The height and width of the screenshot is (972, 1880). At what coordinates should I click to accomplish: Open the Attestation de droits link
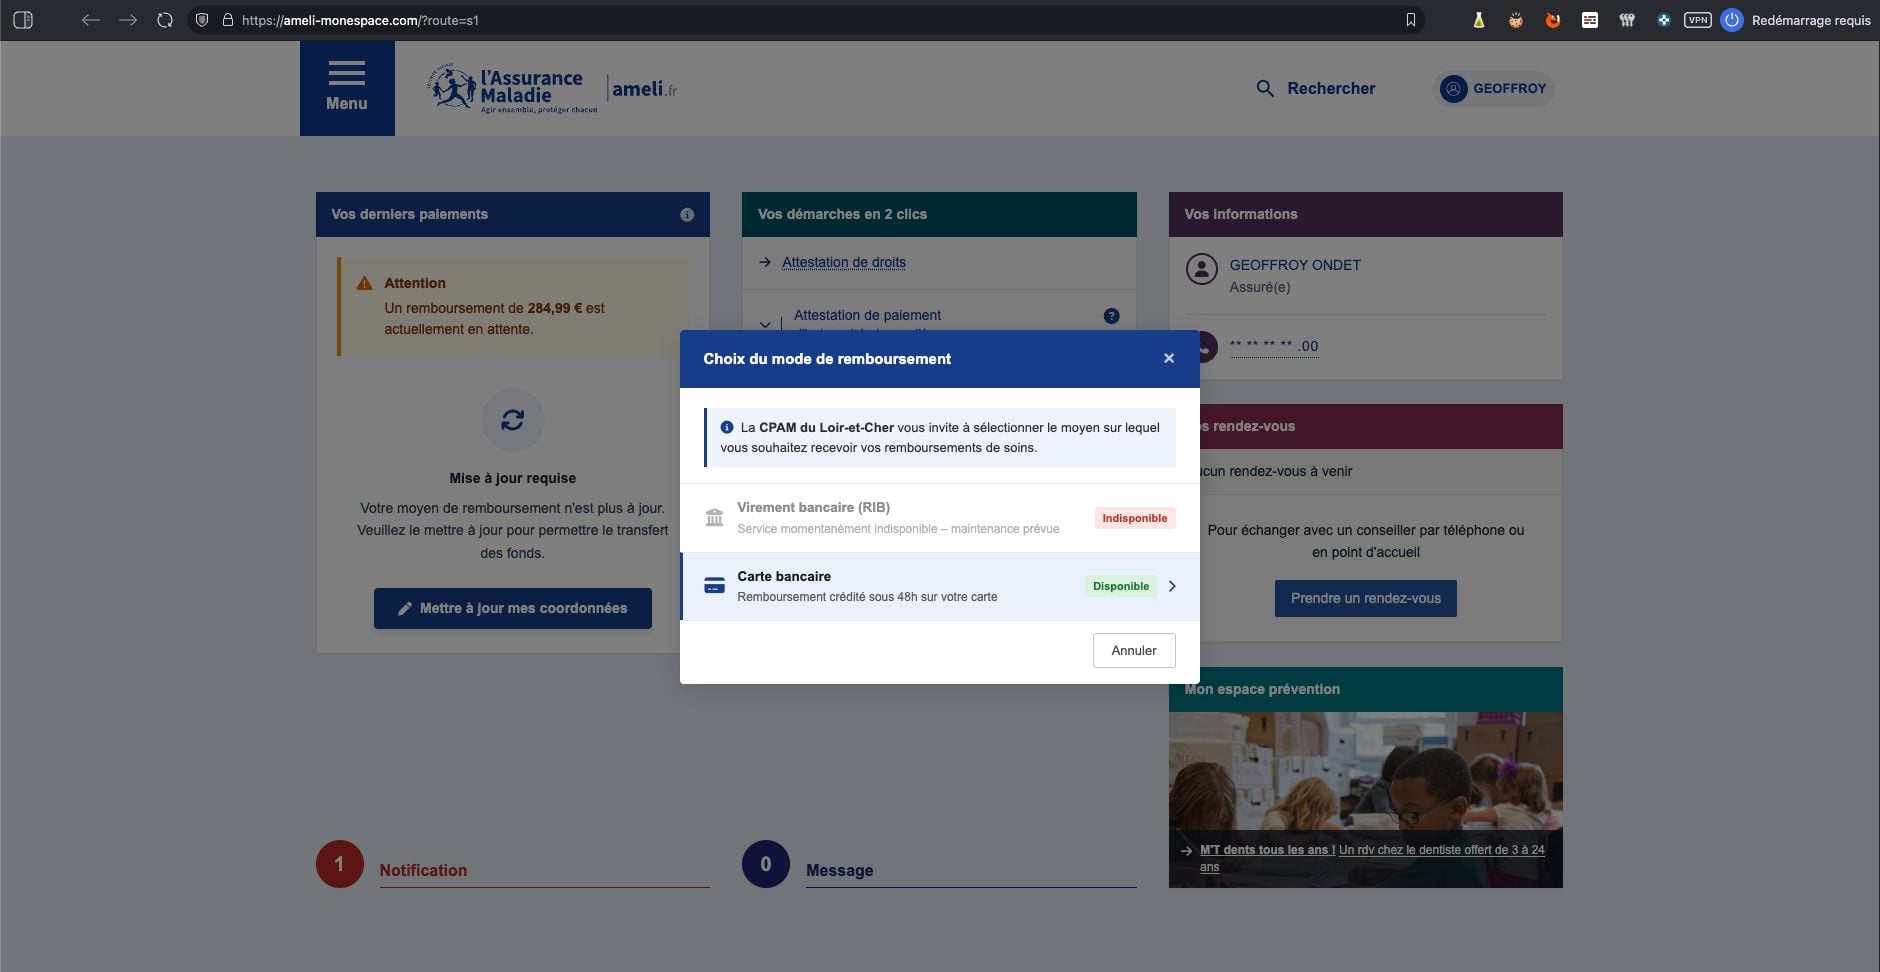(x=843, y=262)
